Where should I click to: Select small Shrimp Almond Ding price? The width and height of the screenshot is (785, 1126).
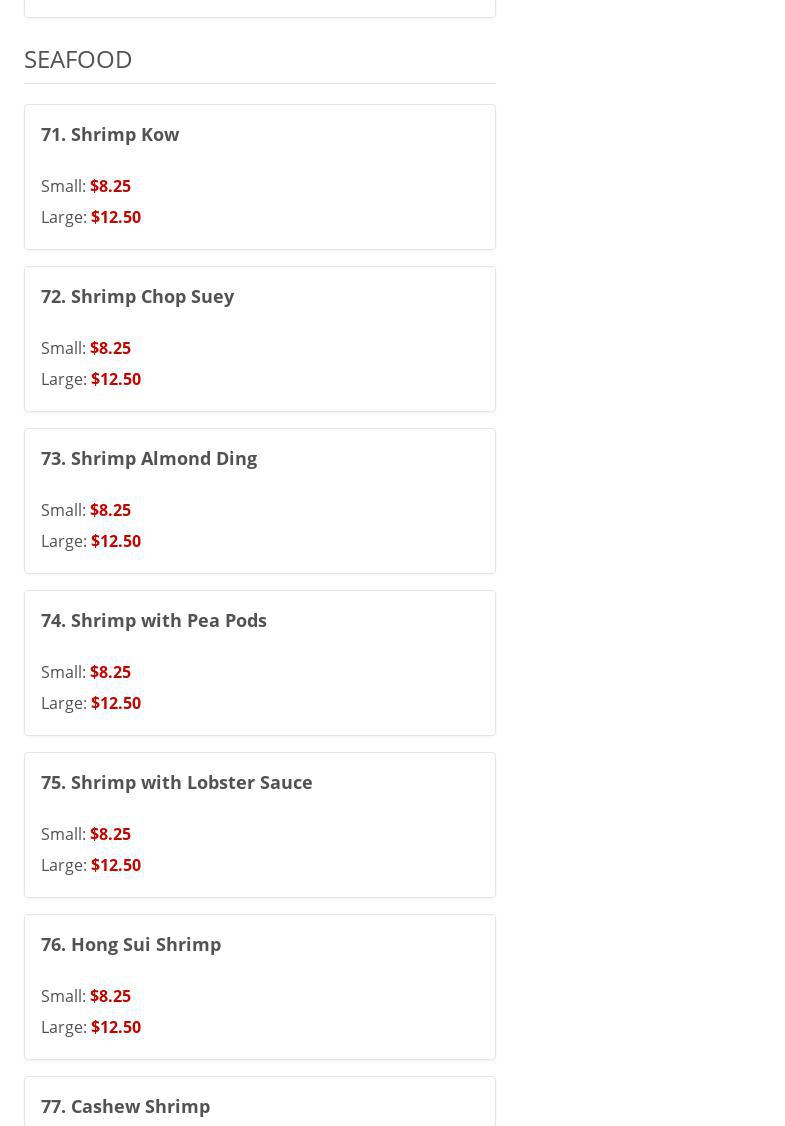(x=110, y=510)
